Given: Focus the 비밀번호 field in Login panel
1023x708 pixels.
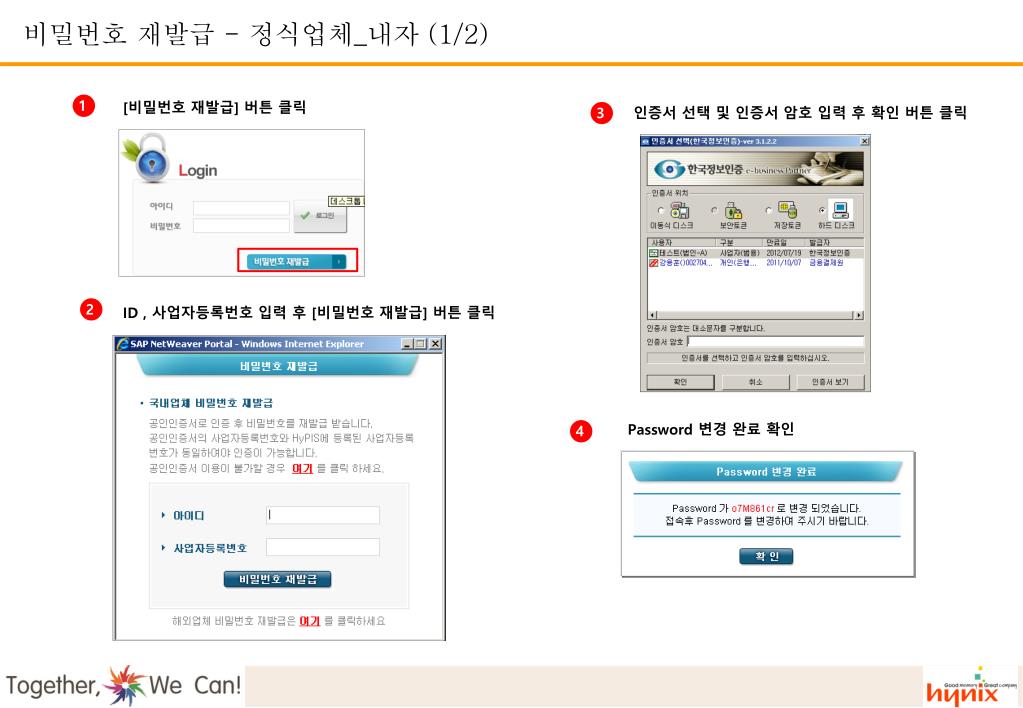Looking at the screenshot, I should [241, 226].
